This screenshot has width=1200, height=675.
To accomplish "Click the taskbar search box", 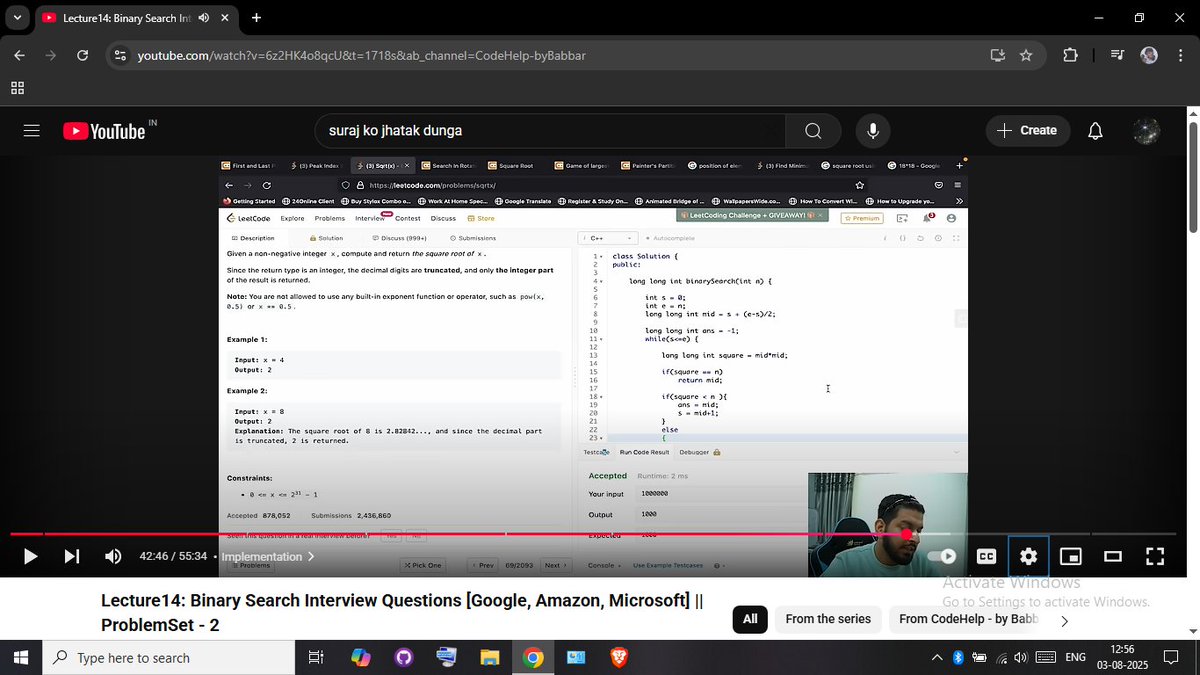I will (170, 657).
